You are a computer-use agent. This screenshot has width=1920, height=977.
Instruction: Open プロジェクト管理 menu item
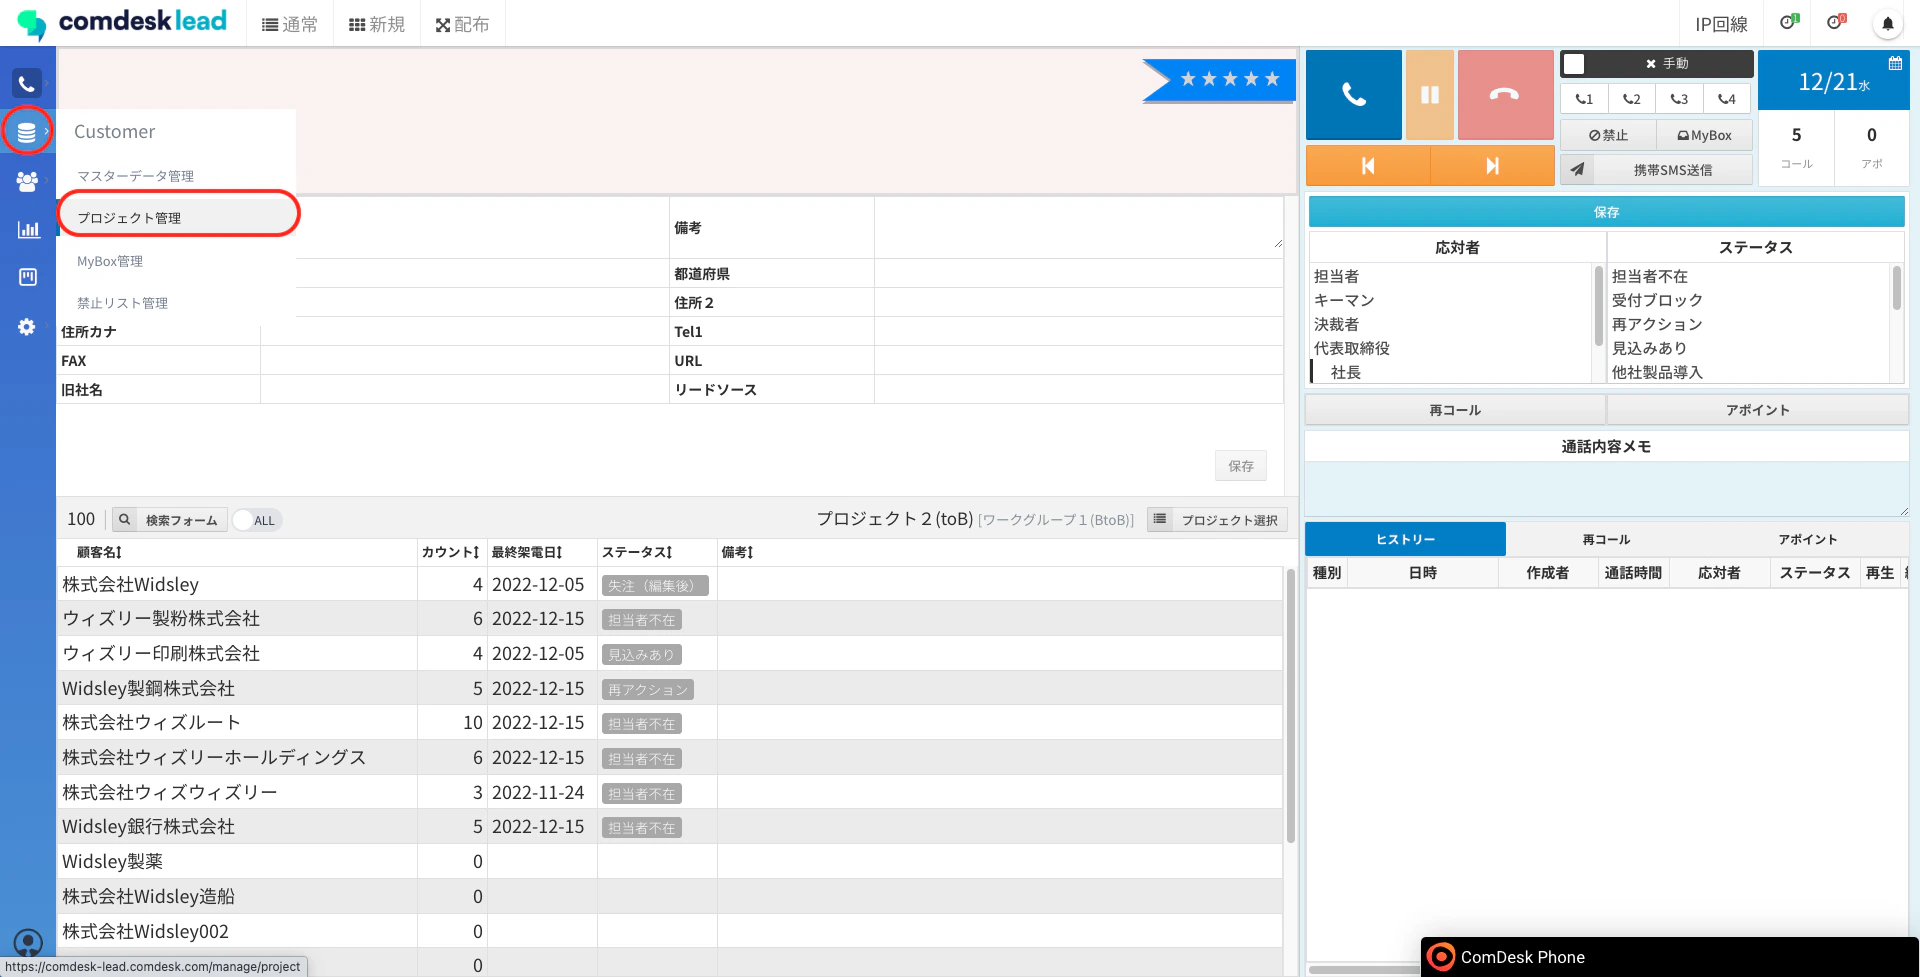pyautogui.click(x=129, y=218)
